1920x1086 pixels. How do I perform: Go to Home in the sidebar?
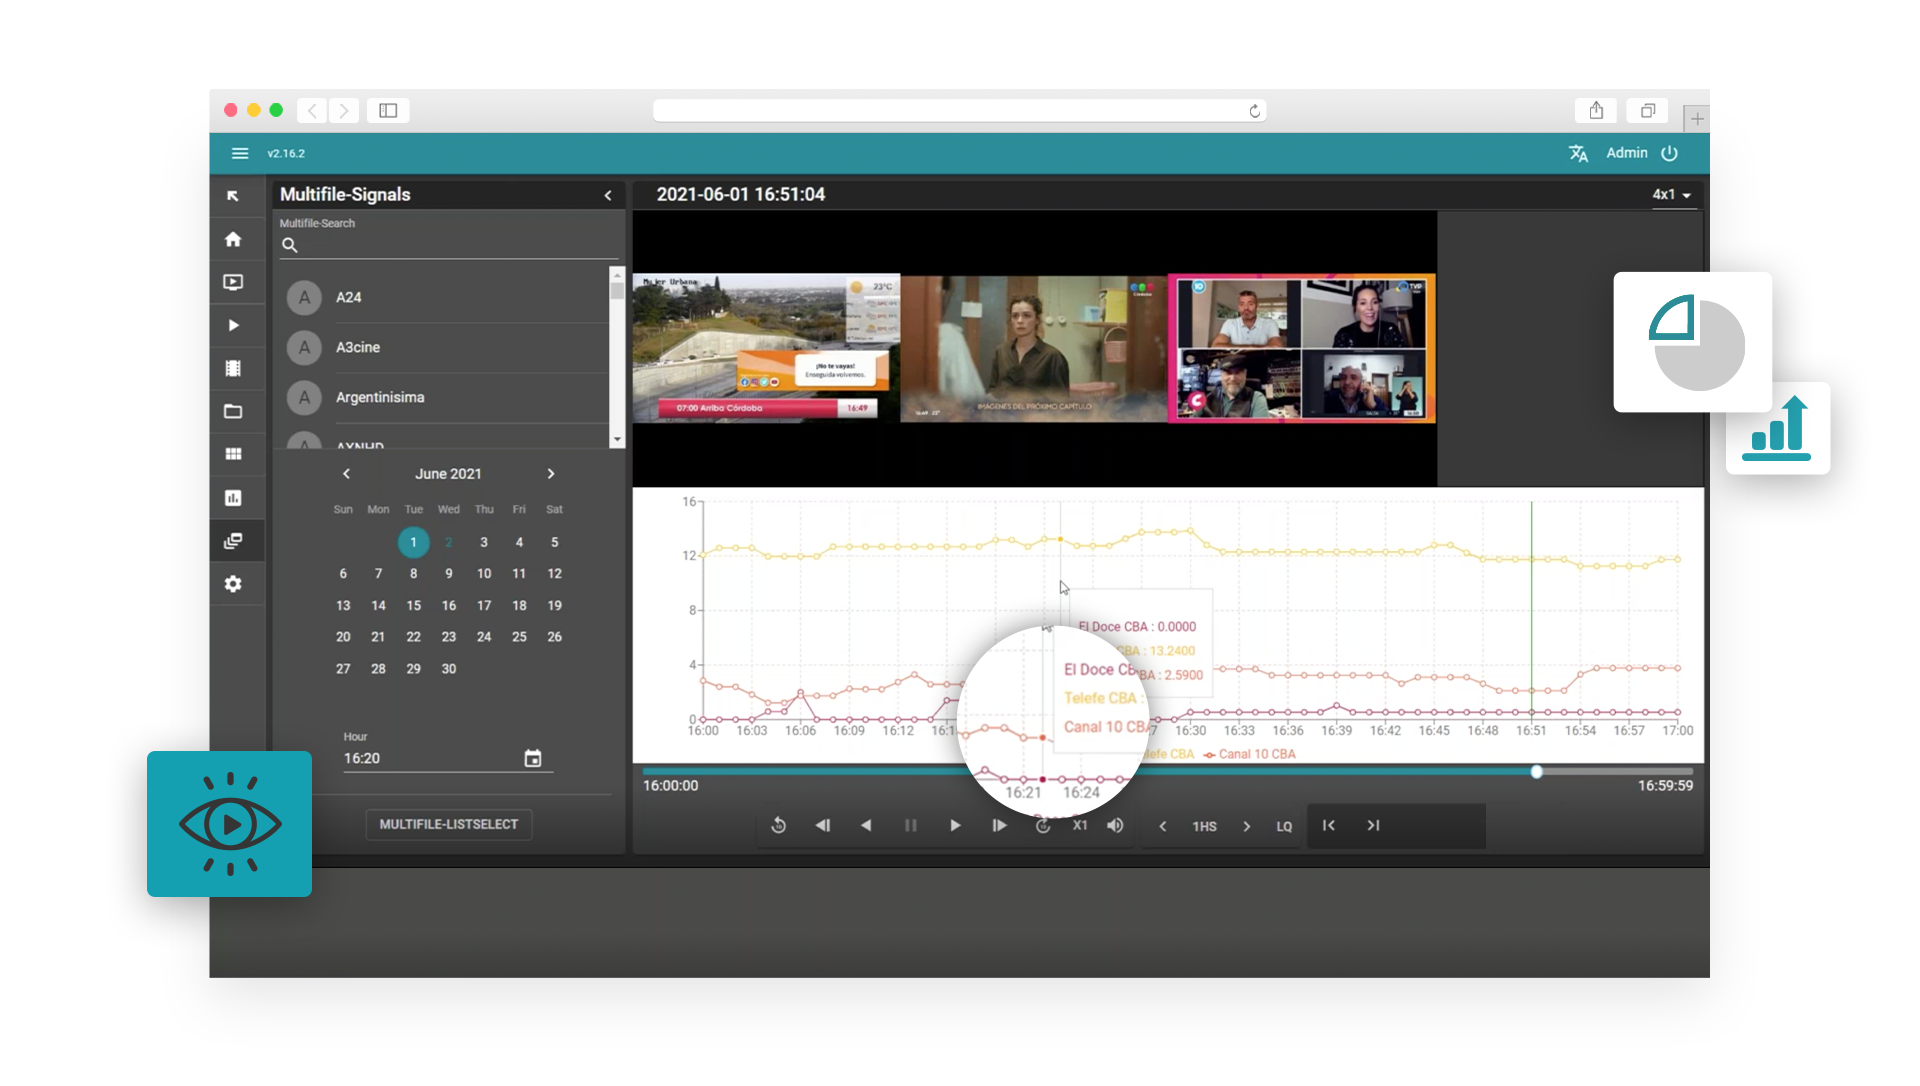[x=233, y=239]
